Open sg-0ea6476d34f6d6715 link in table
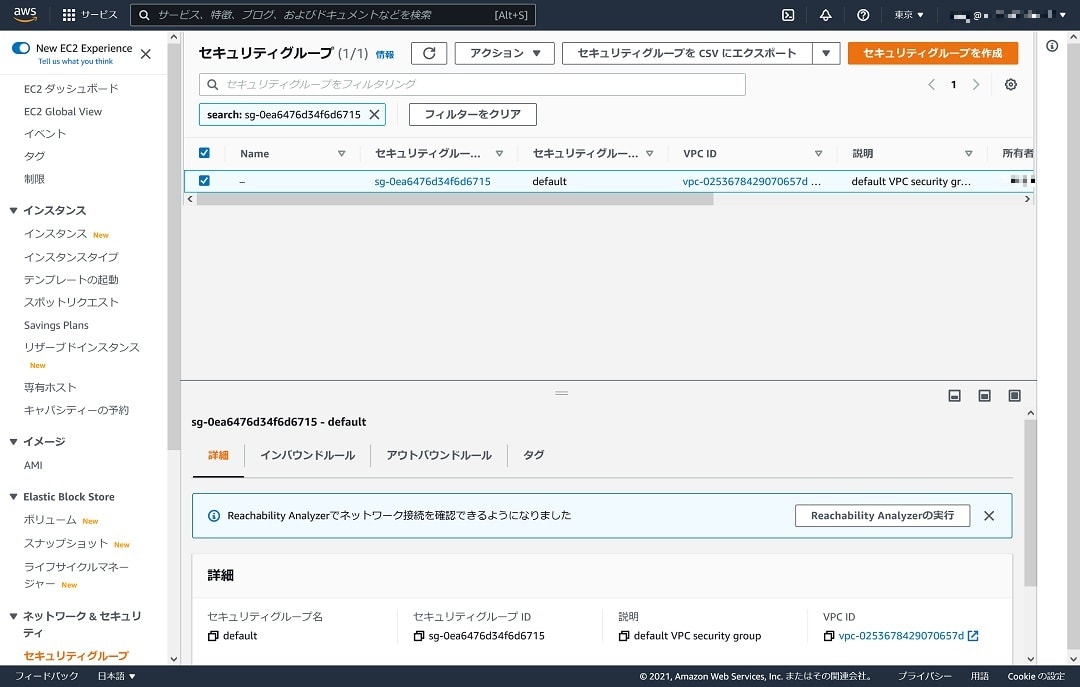Viewport: 1080px width, 687px height. pyautogui.click(x=433, y=181)
